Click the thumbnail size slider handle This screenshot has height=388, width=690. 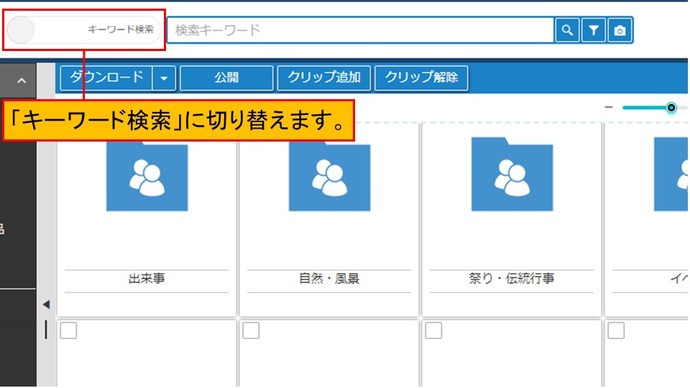671,107
